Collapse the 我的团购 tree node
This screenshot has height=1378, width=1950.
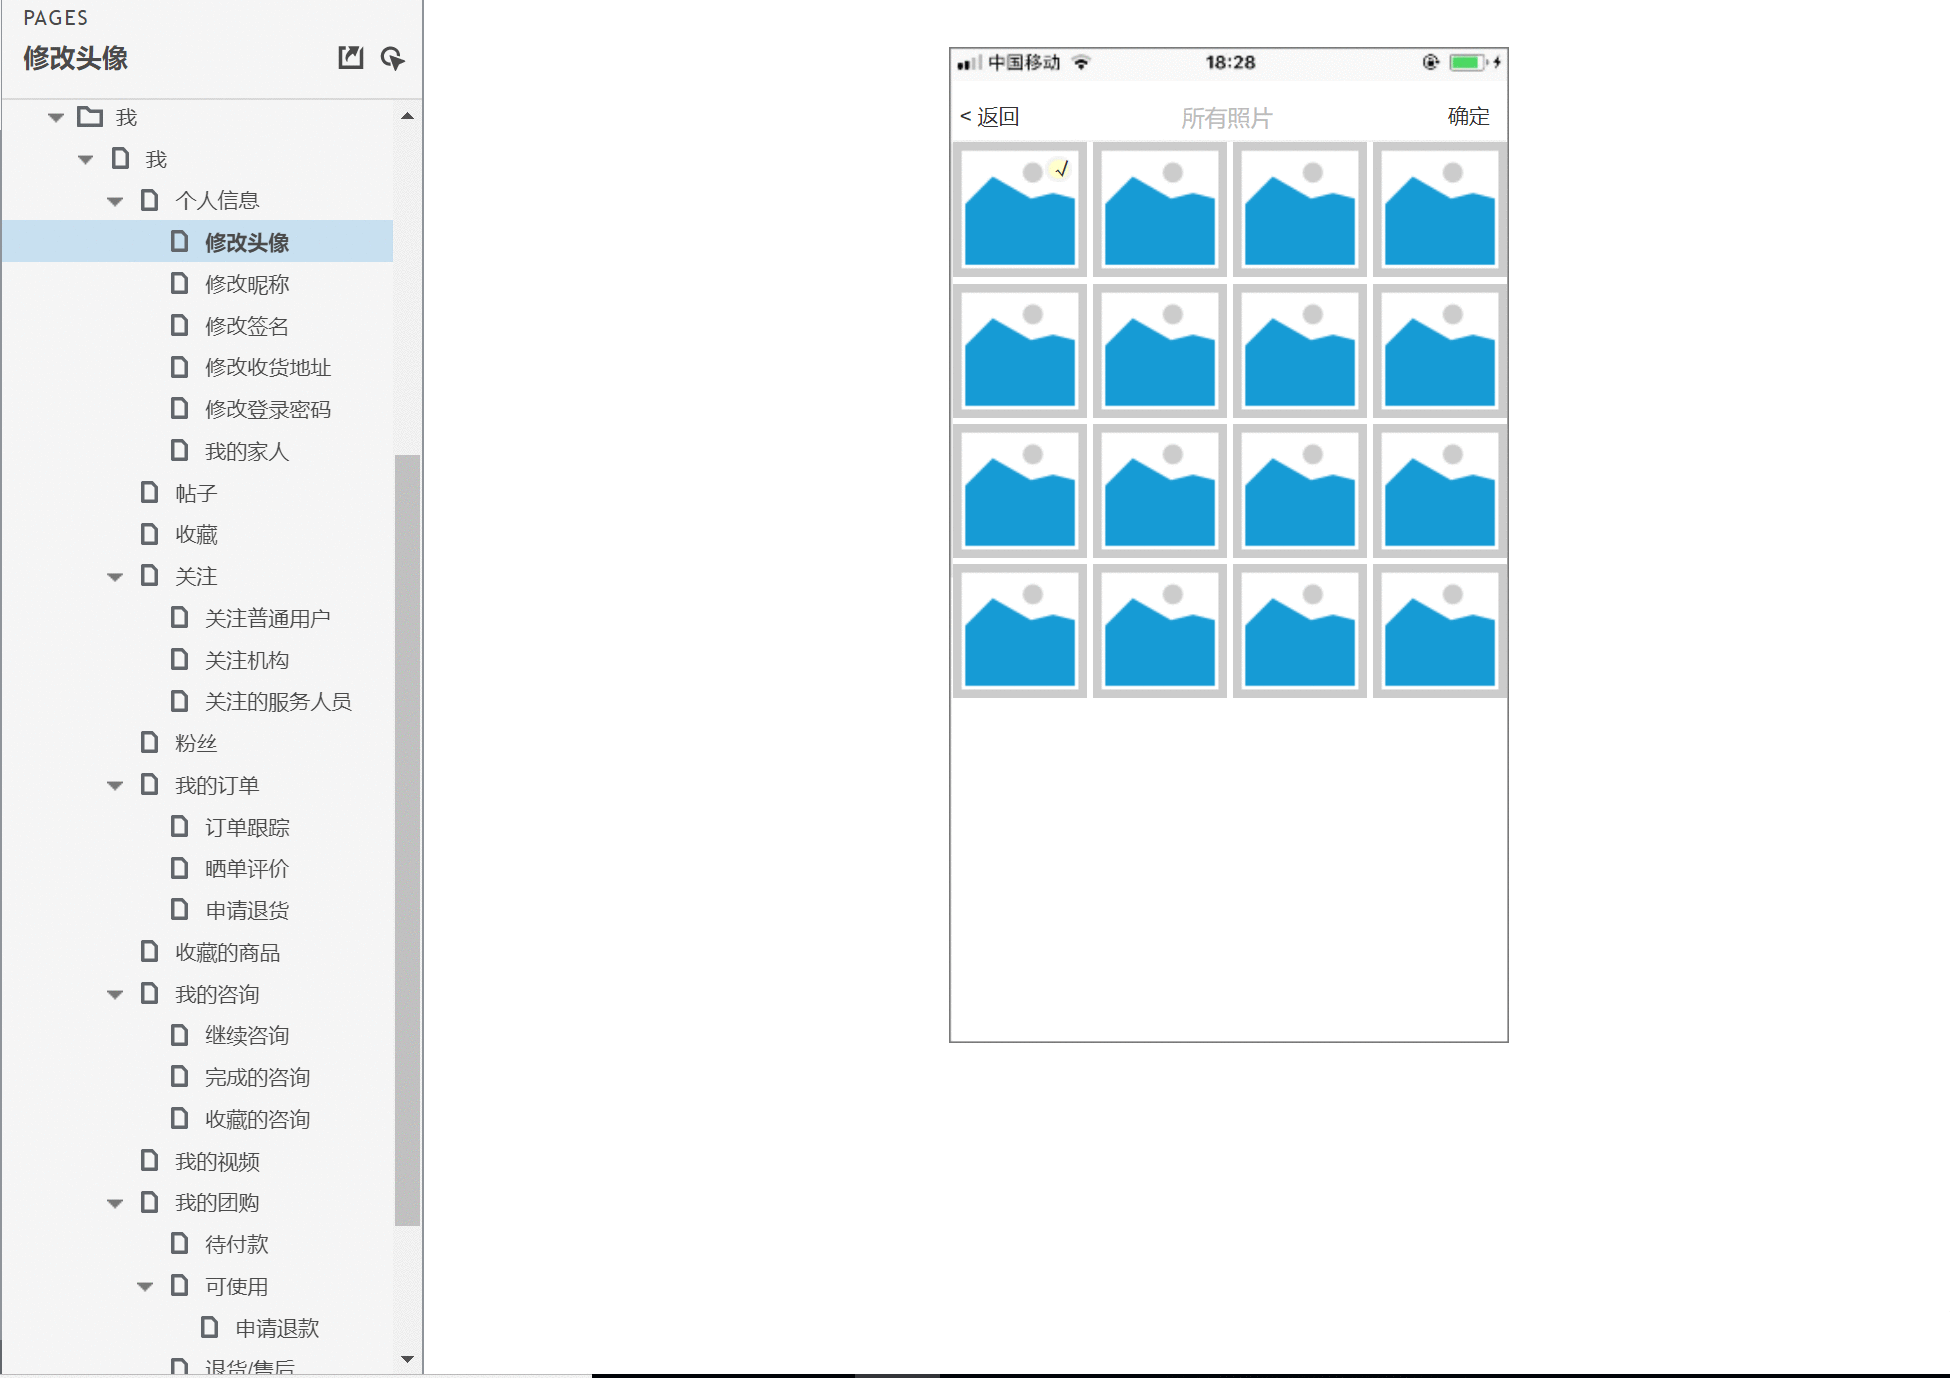115,1203
